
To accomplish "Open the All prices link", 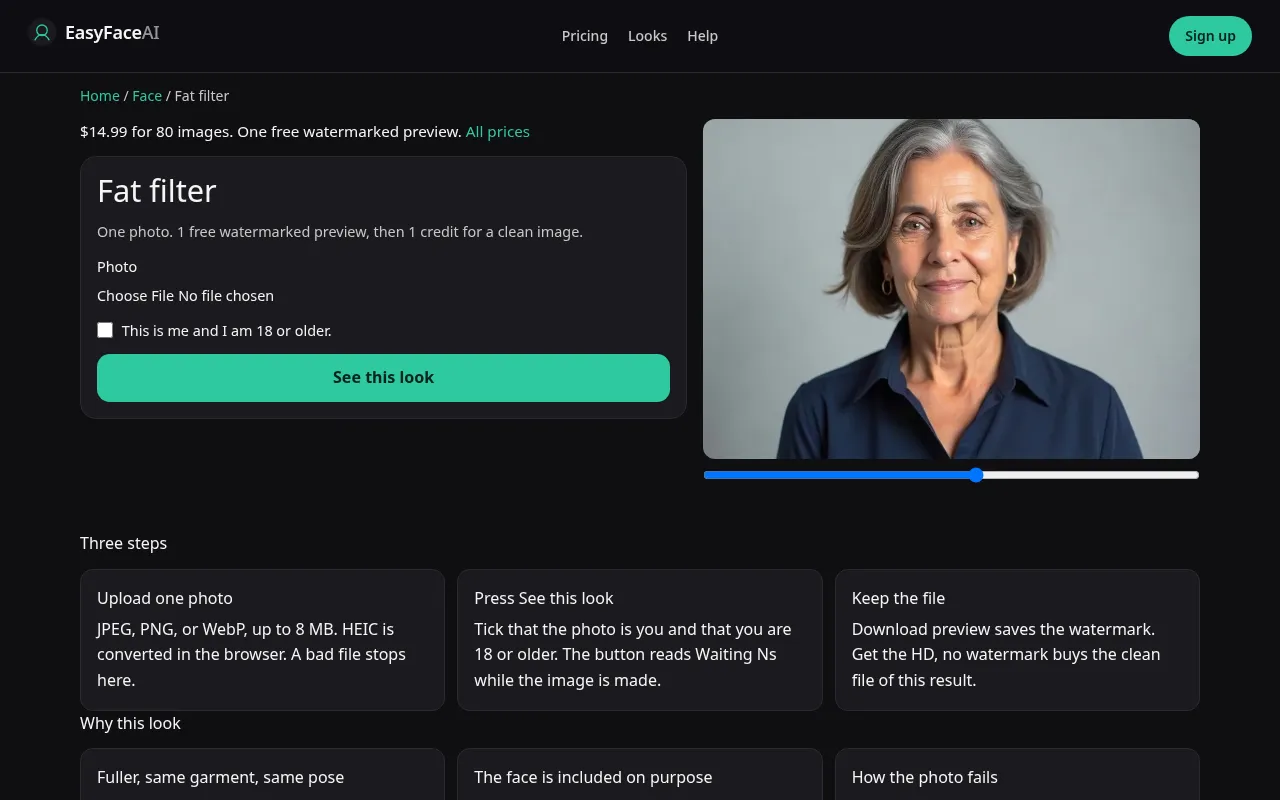I will coord(498,132).
